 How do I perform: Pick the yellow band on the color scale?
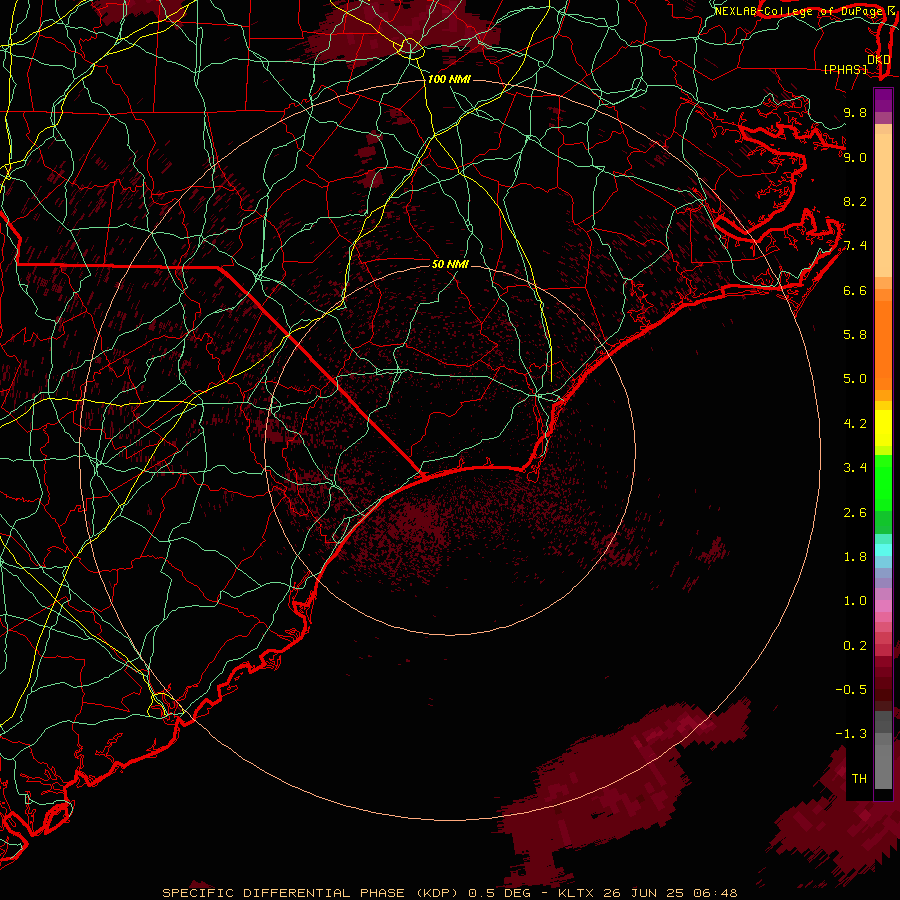click(883, 428)
